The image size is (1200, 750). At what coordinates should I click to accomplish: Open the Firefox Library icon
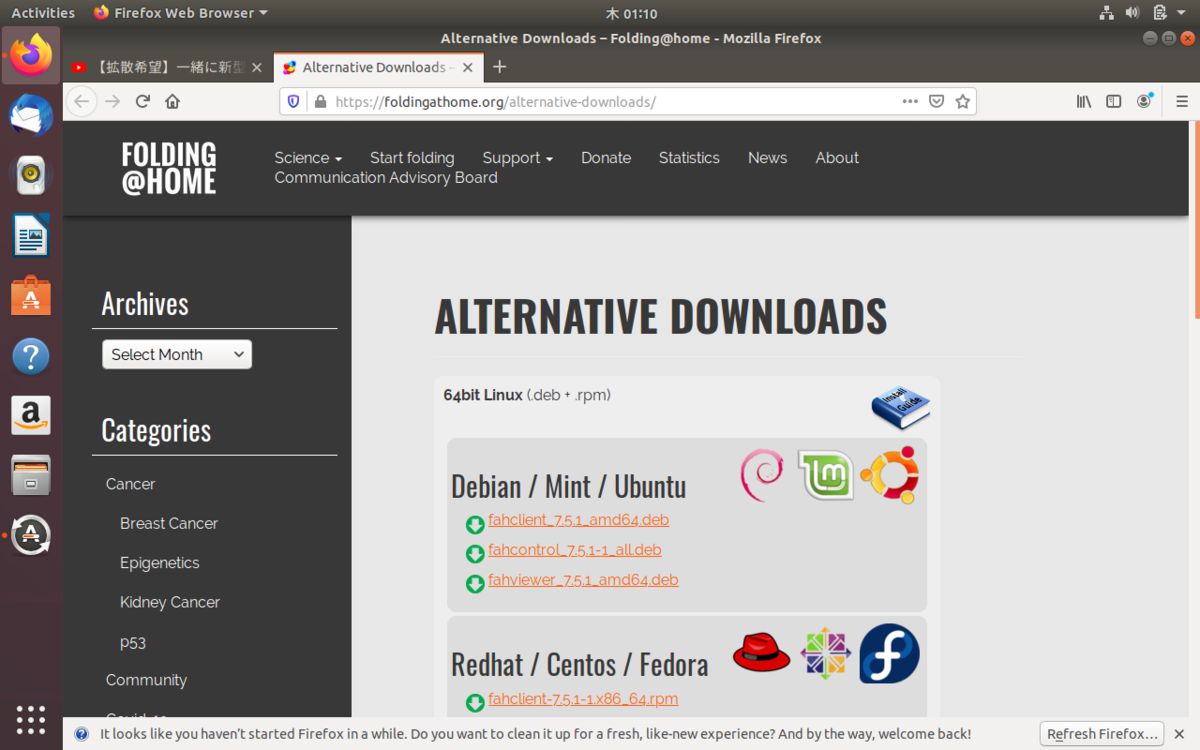(x=1084, y=101)
